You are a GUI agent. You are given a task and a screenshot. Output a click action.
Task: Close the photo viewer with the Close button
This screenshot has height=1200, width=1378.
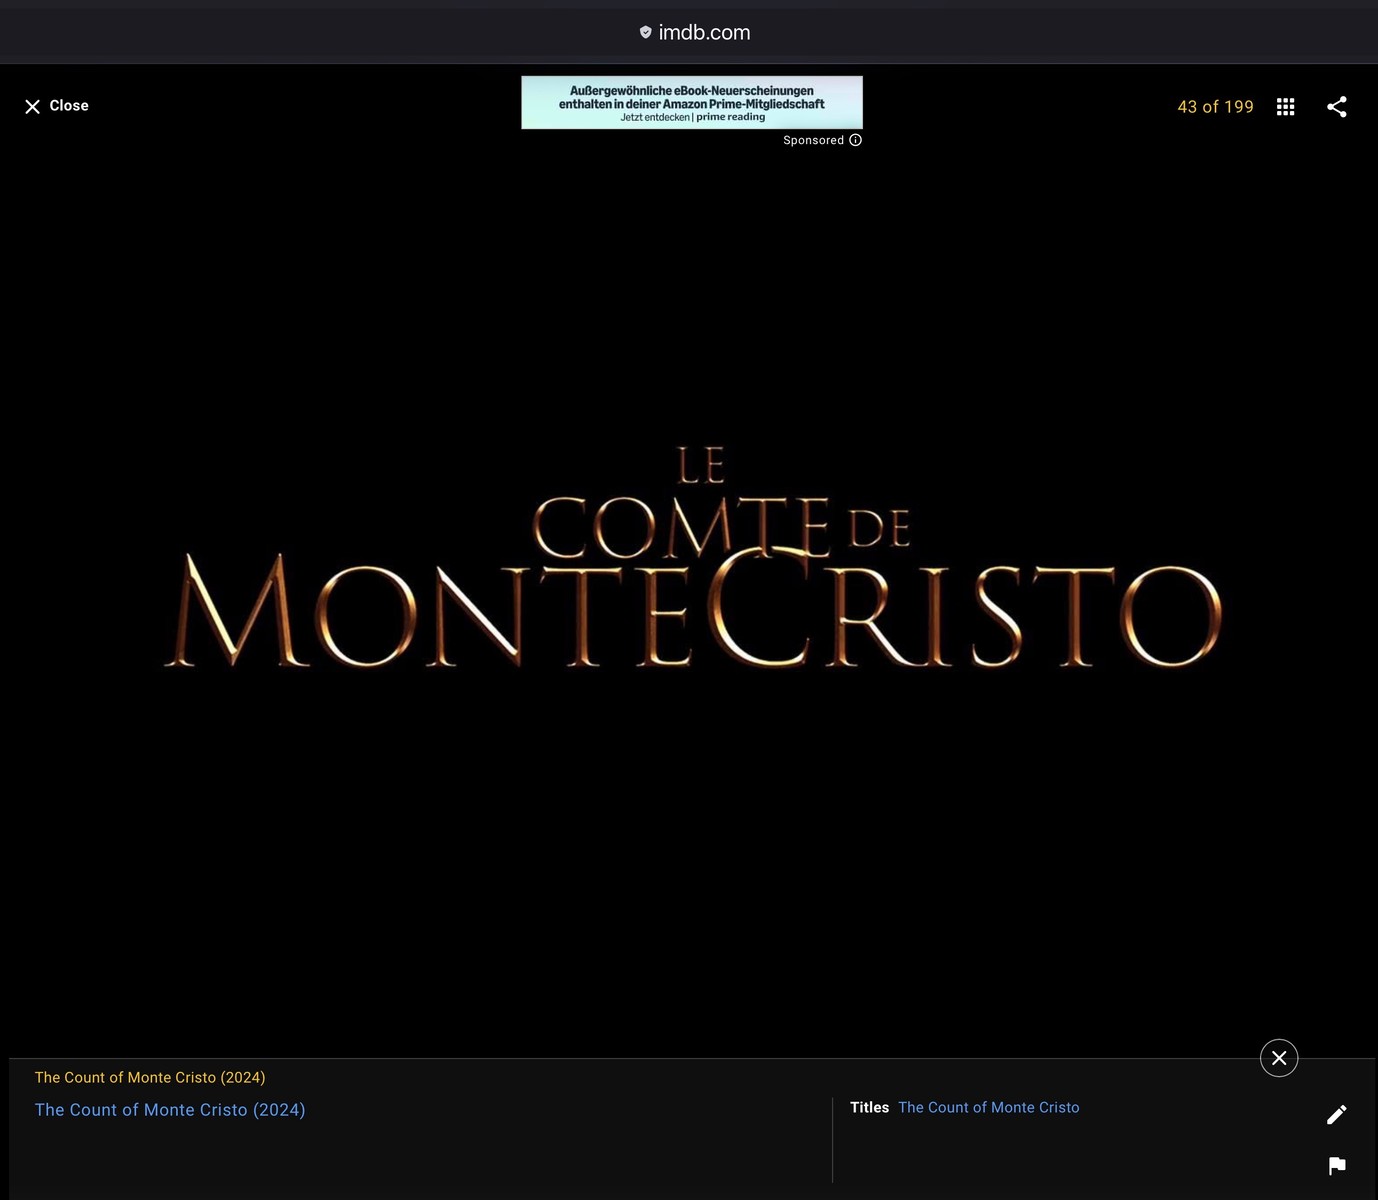pyautogui.click(x=57, y=106)
